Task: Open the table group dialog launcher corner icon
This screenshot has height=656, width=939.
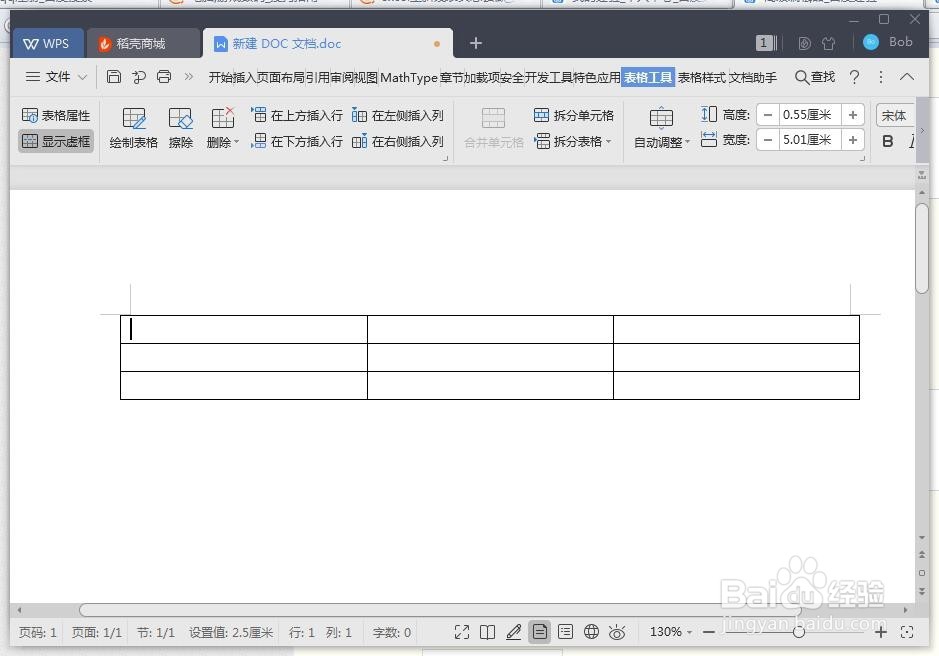Action: [445, 159]
